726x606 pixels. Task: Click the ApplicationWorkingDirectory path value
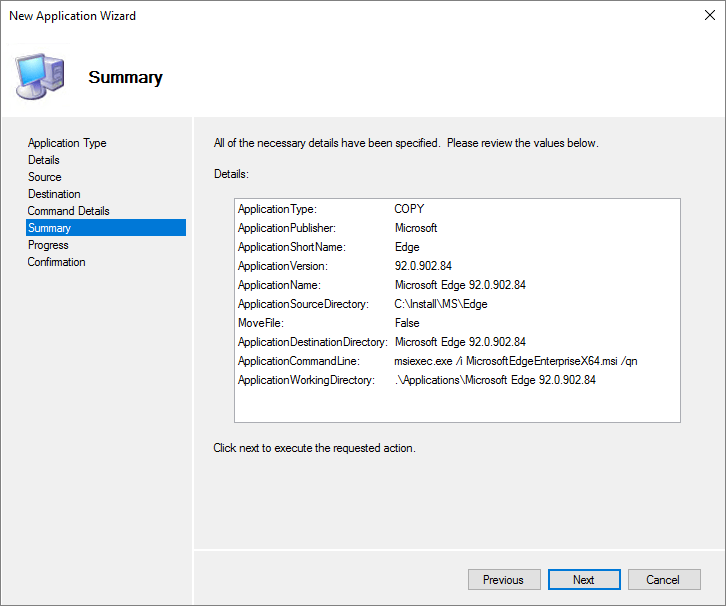495,380
